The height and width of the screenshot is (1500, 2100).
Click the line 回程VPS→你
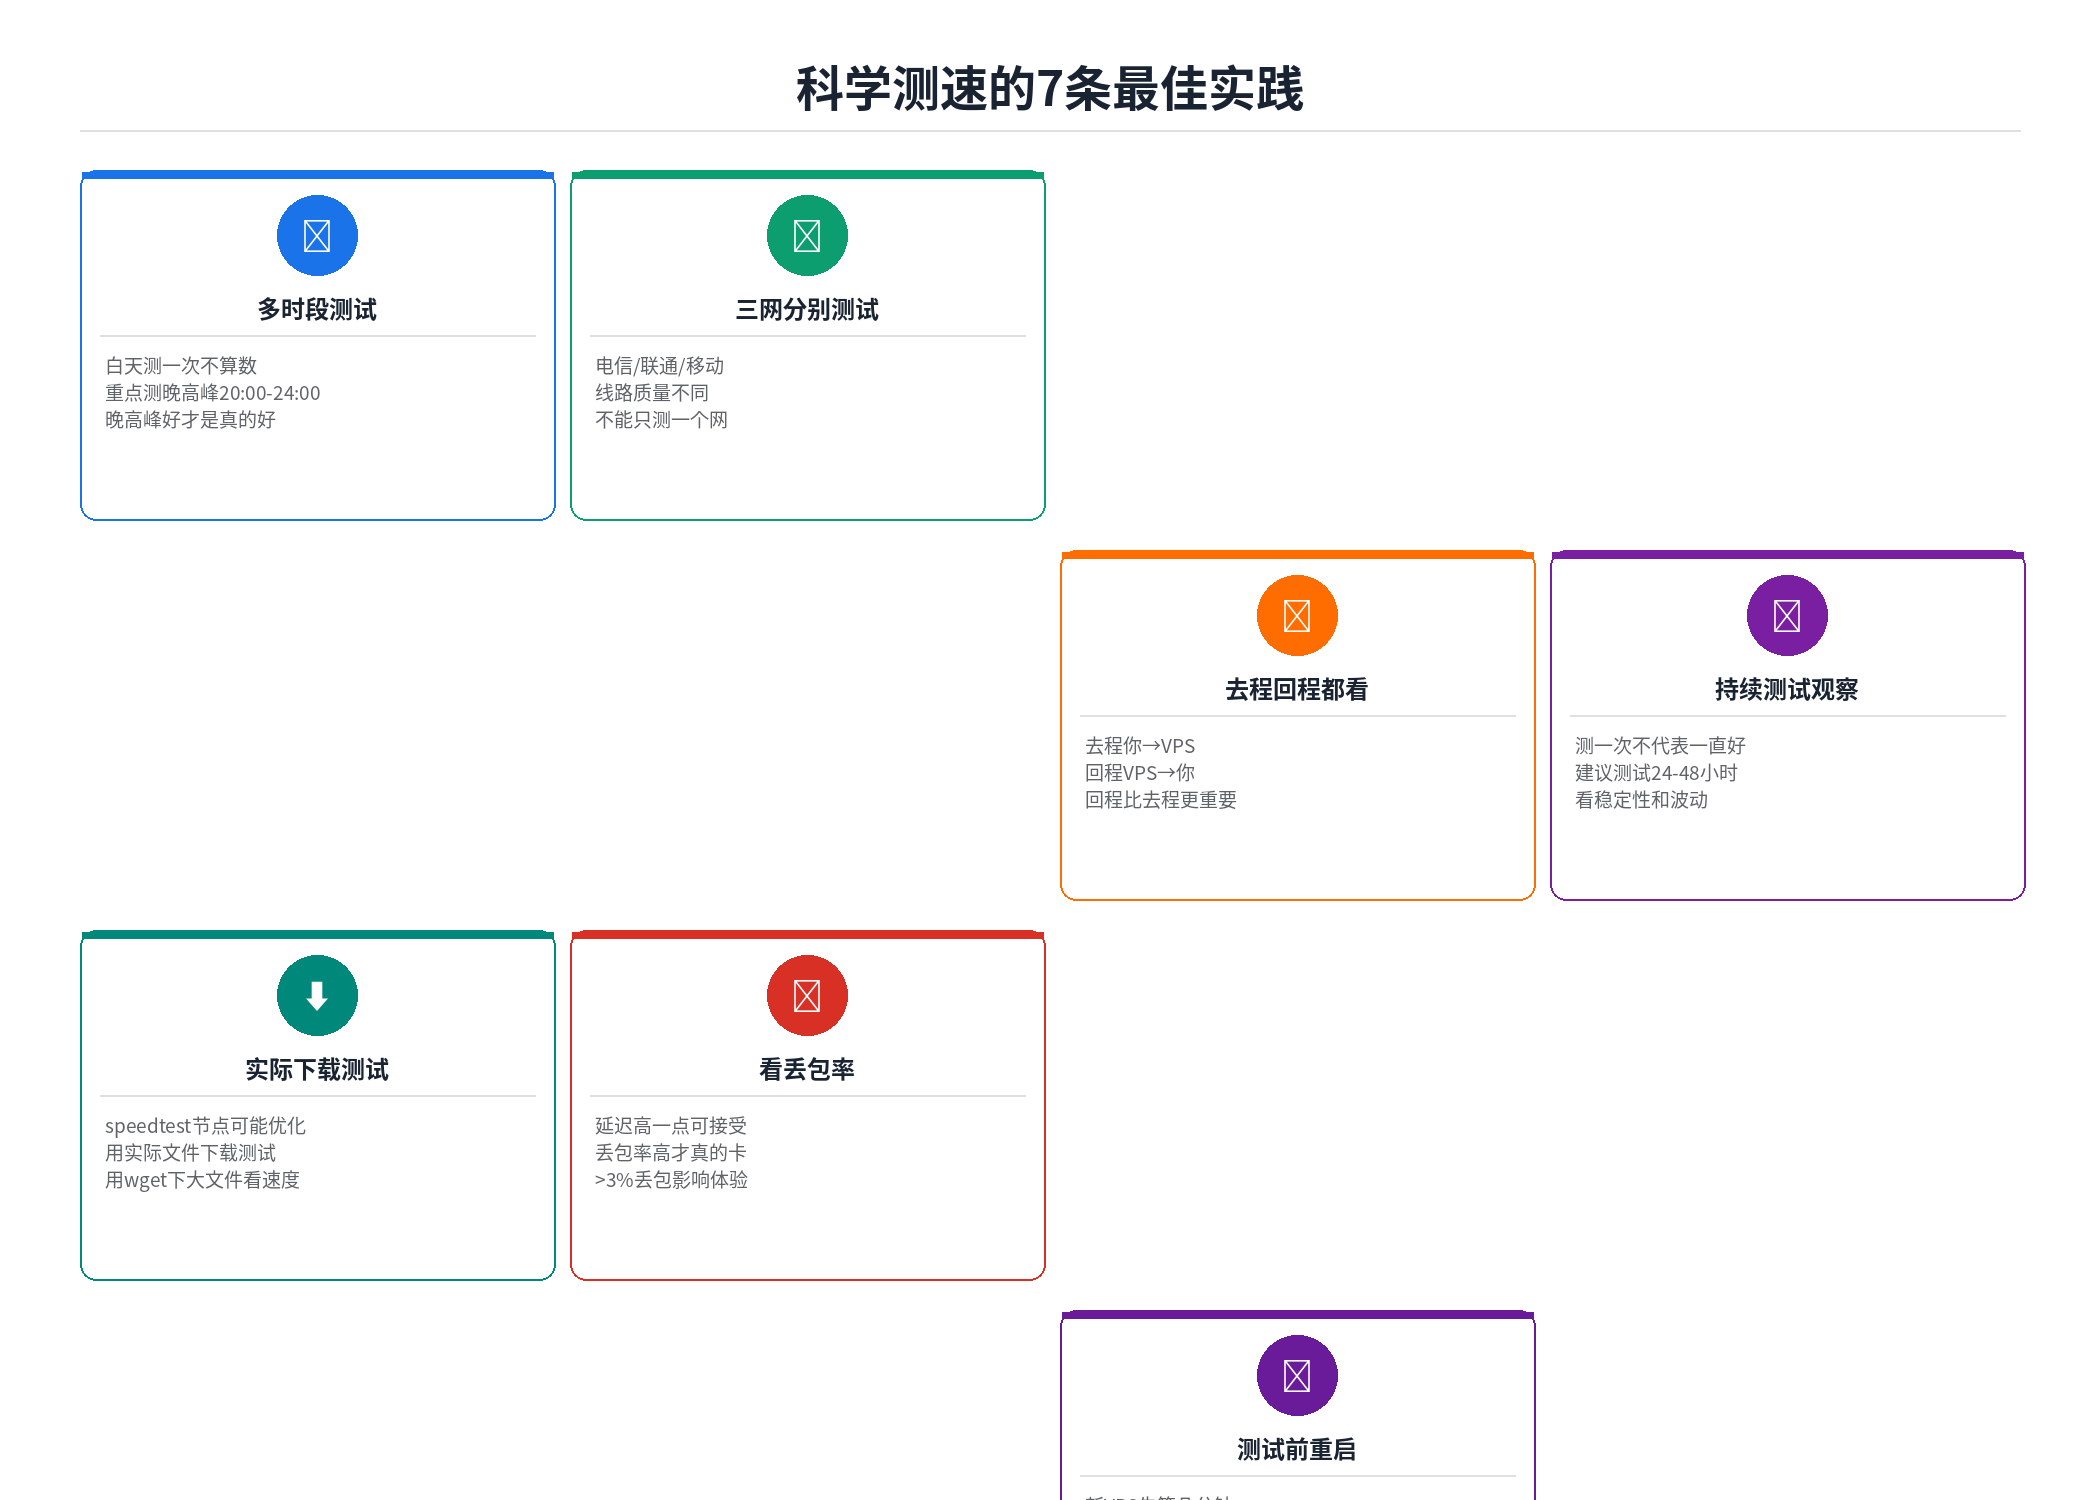[x=1140, y=773]
